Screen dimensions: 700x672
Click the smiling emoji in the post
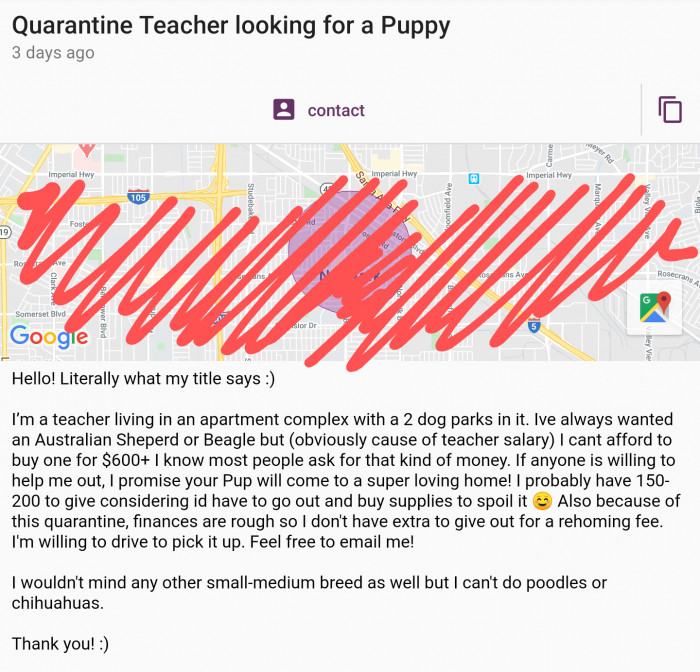(542, 501)
